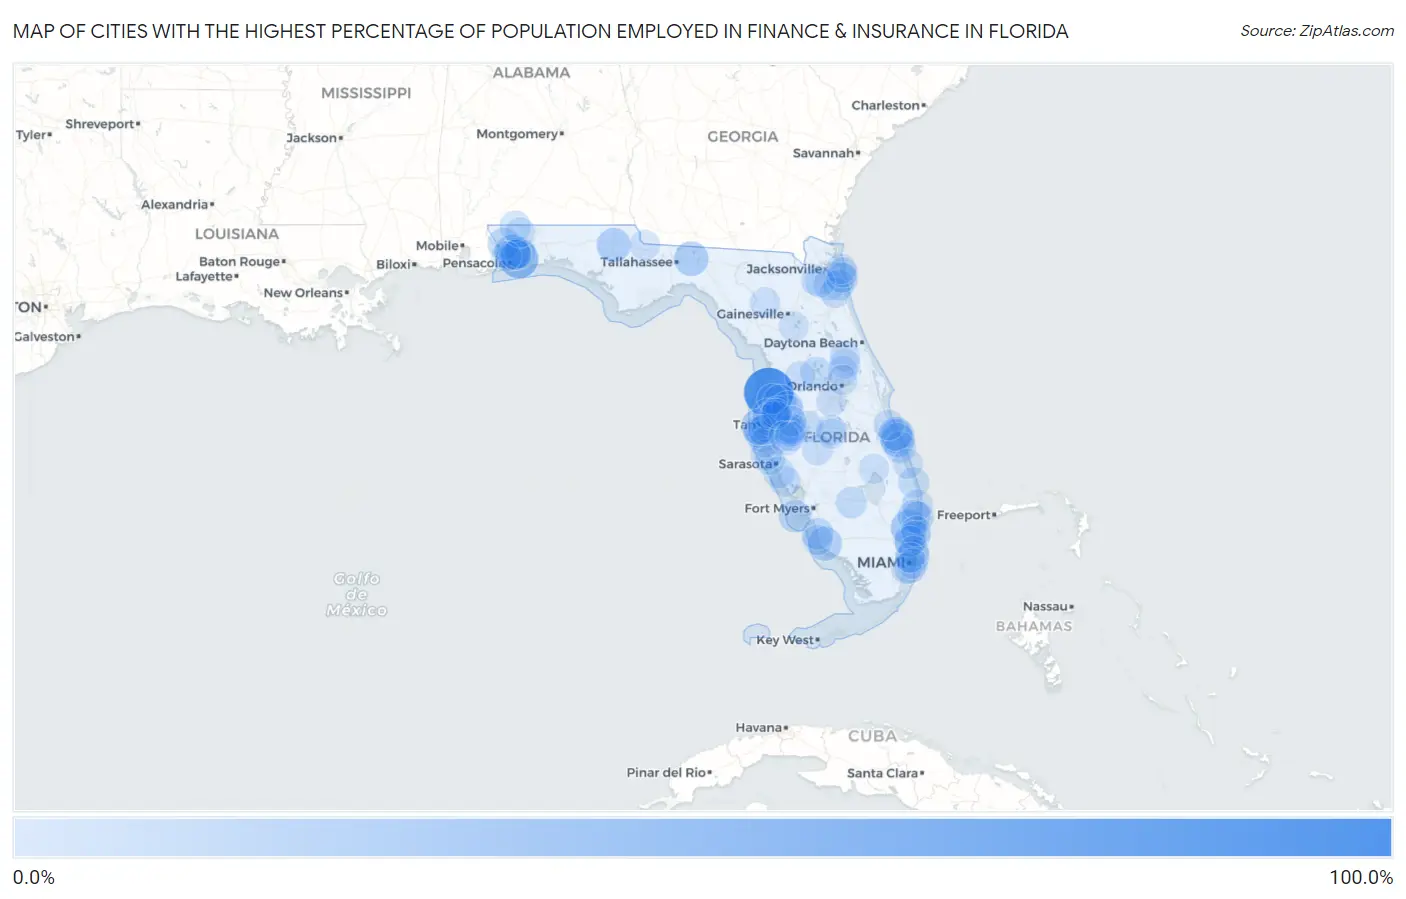Select the Alexandria label in Louisiana
1406x899 pixels.
coord(175,205)
